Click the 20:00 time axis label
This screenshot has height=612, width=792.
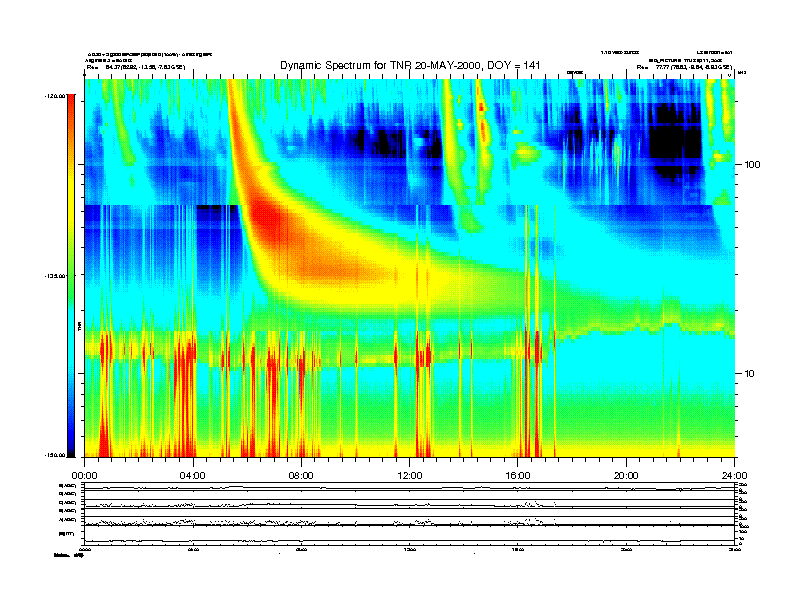626,476
